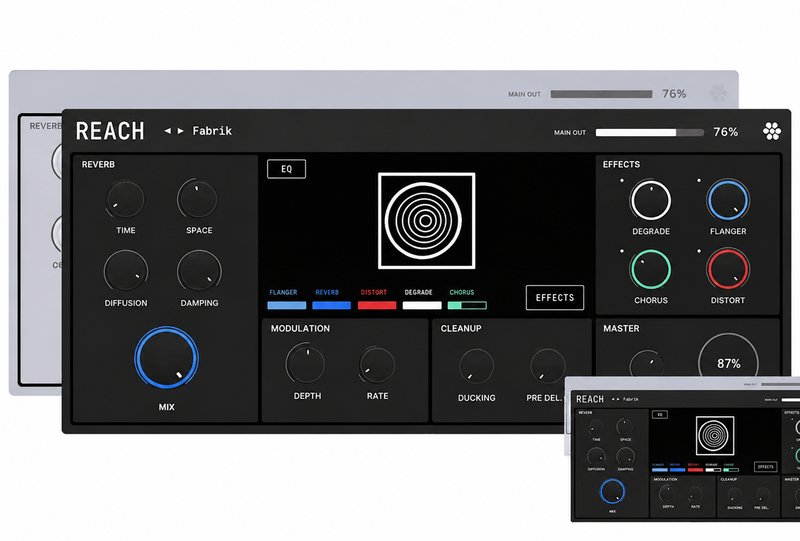Click the REACH title logo in the large dark window
Screen dimensions: 800x541
point(110,131)
